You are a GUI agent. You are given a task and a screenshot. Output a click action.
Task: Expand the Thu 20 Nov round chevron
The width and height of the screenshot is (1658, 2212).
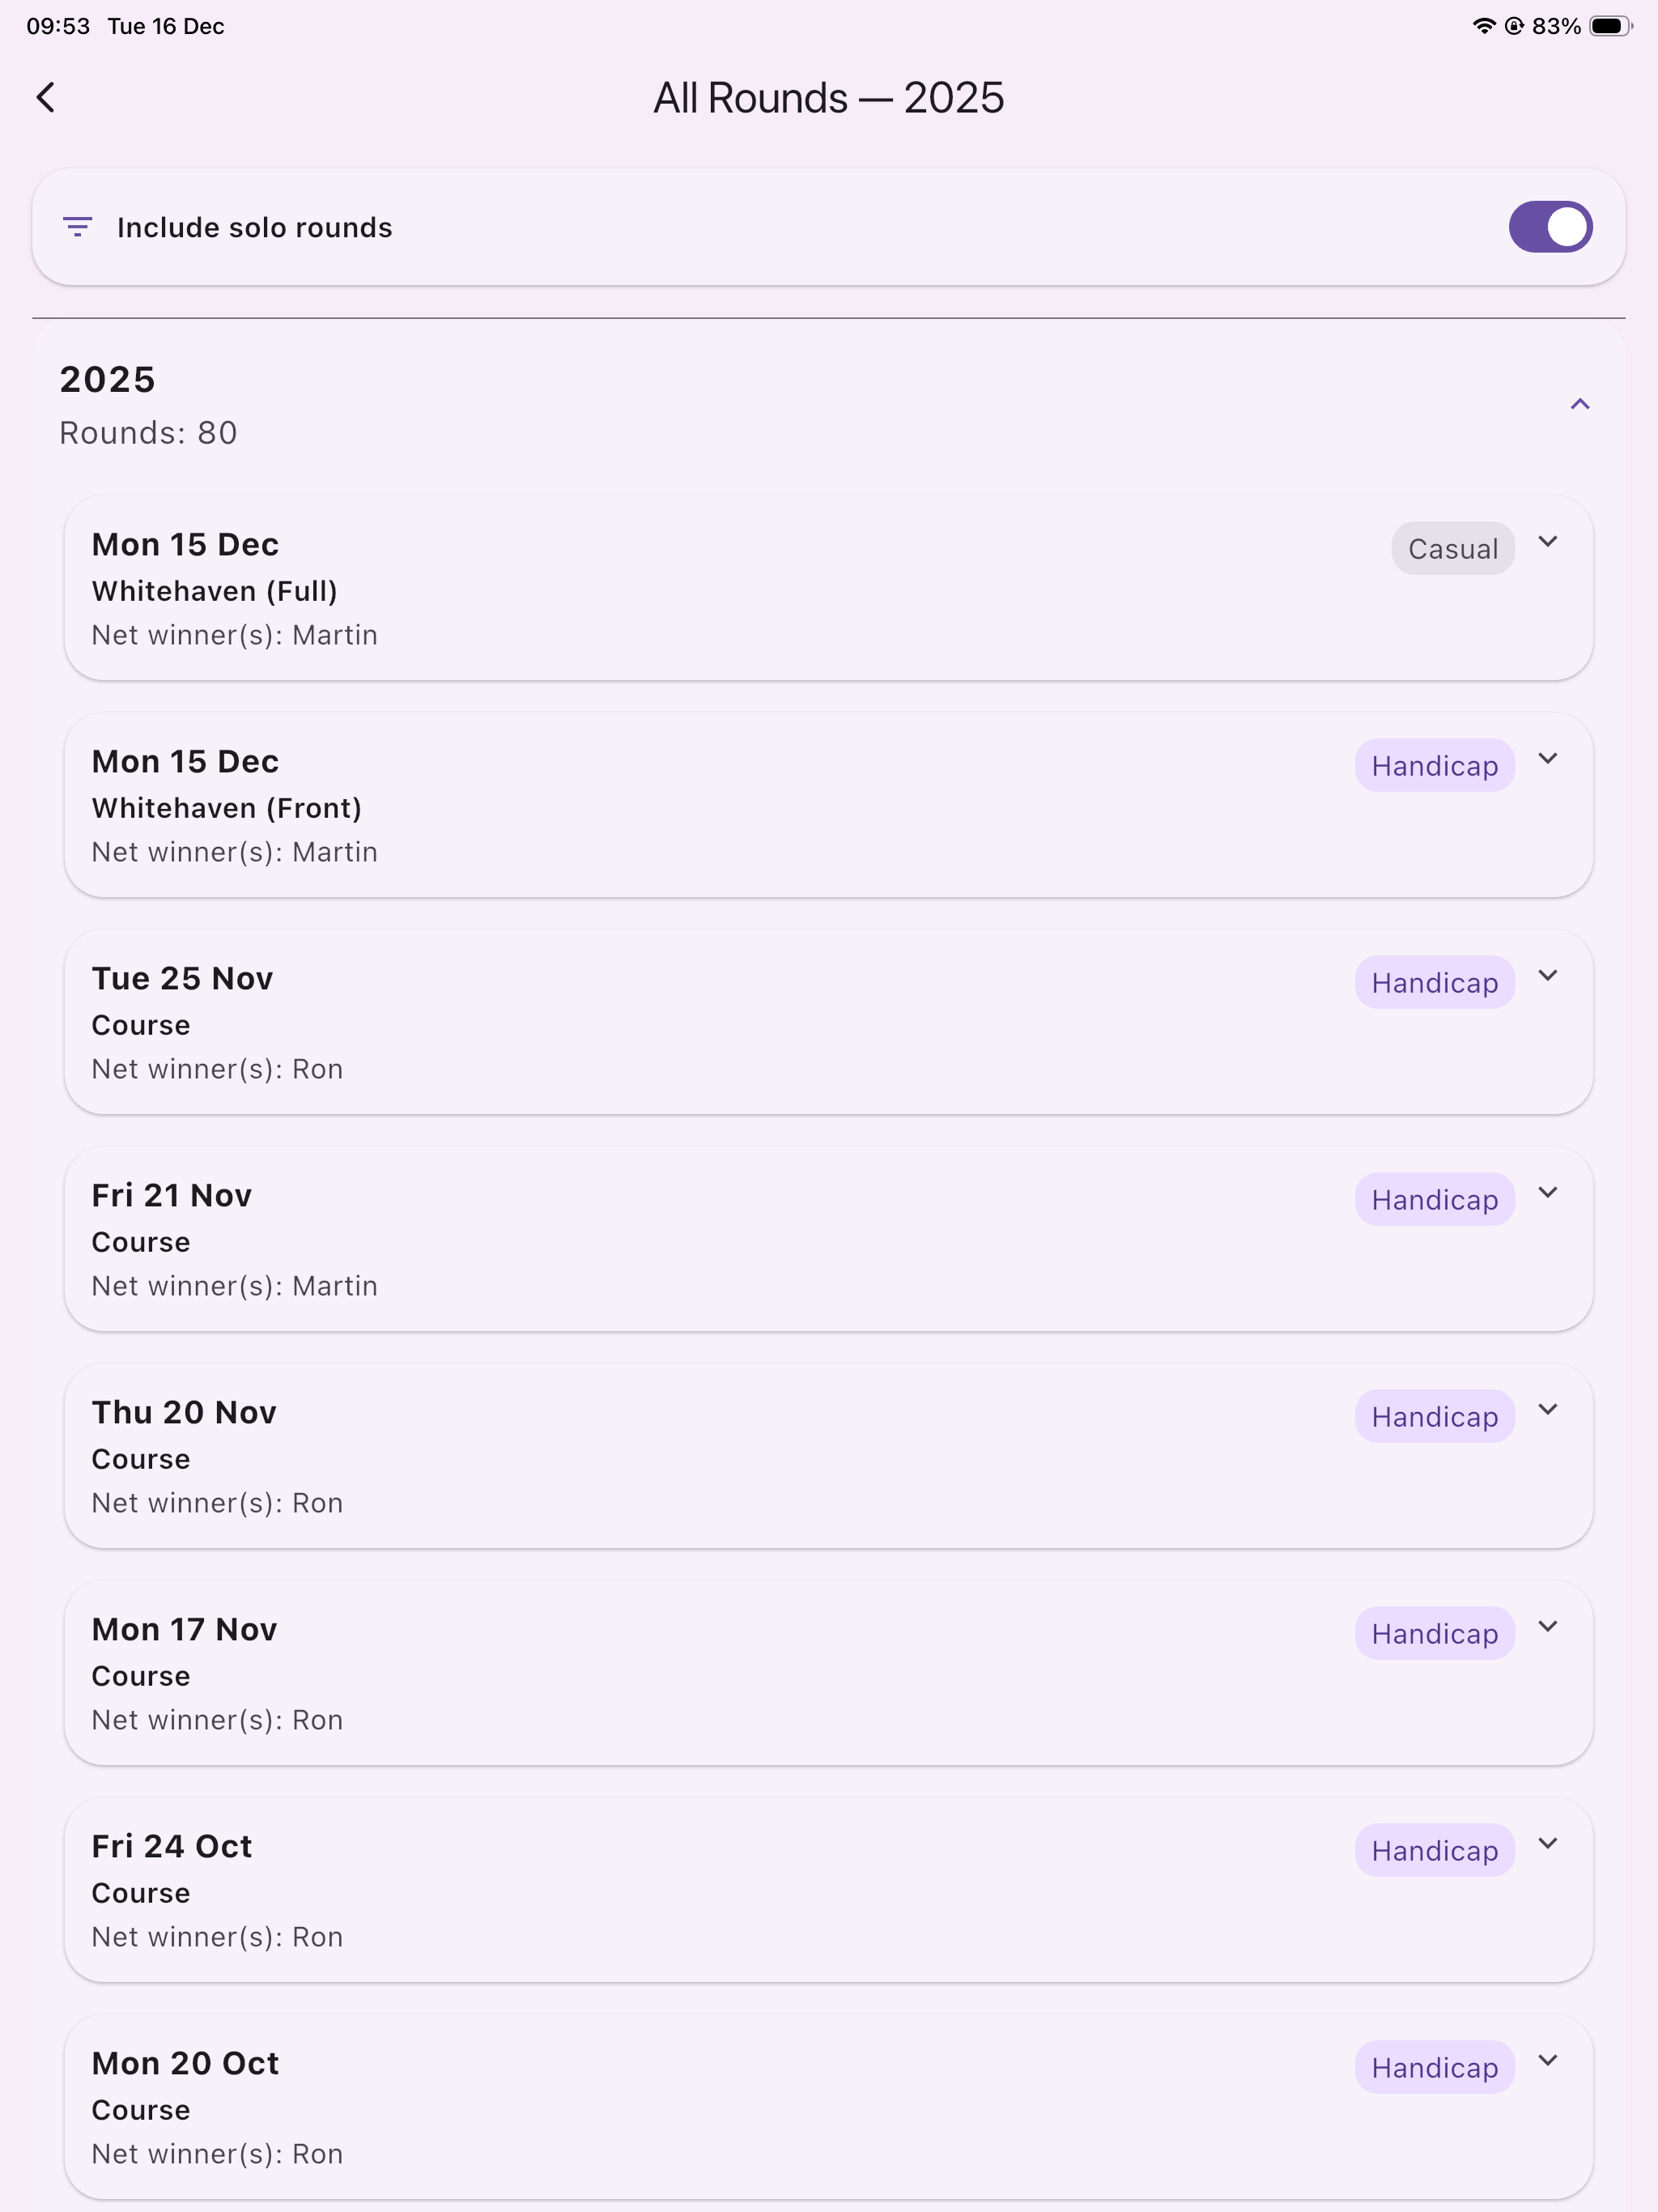point(1548,1410)
